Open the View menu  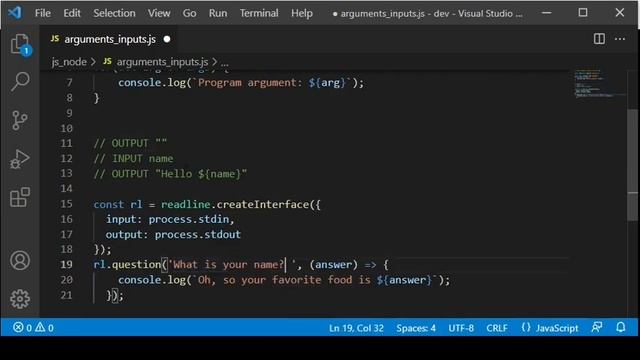159,13
